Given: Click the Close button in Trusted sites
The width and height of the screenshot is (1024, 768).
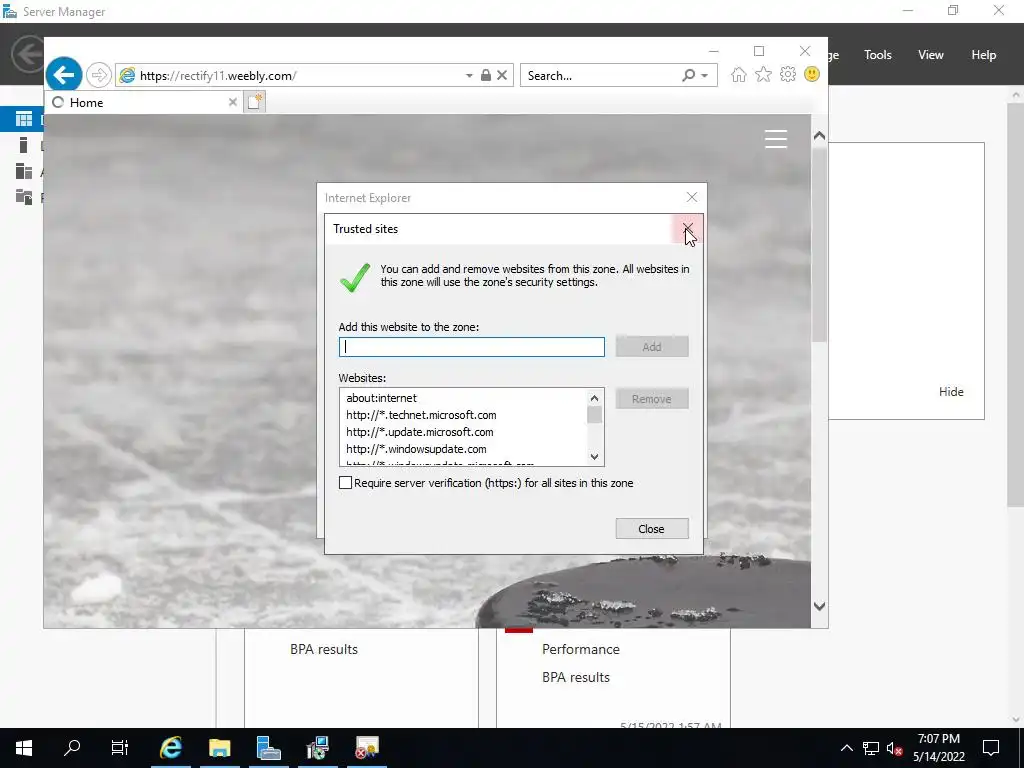Looking at the screenshot, I should [x=652, y=529].
